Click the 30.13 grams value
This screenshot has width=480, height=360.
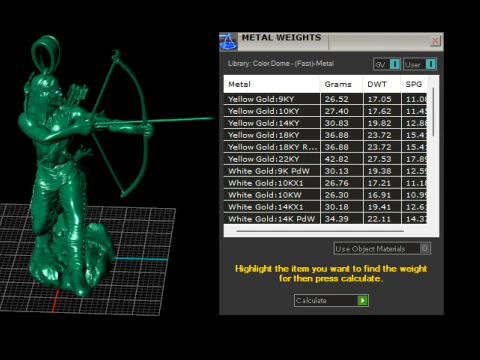337,171
